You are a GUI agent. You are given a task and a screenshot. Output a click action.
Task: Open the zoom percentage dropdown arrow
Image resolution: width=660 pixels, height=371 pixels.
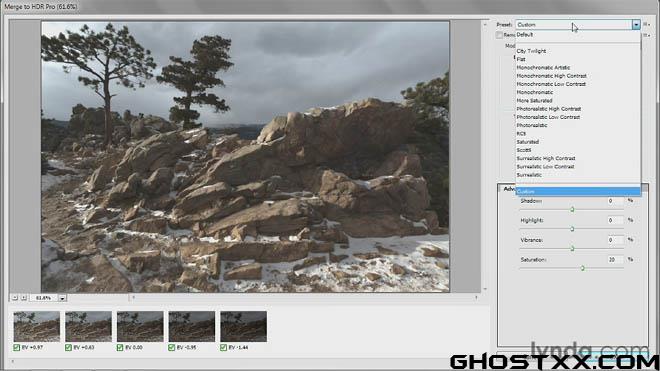click(x=62, y=298)
